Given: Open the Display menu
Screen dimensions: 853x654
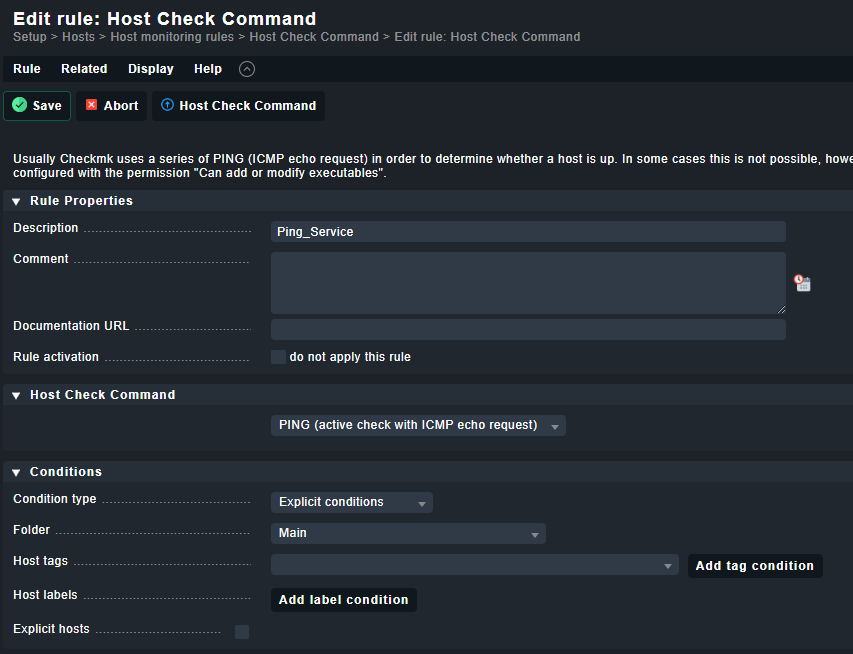Looking at the screenshot, I should coord(151,69).
